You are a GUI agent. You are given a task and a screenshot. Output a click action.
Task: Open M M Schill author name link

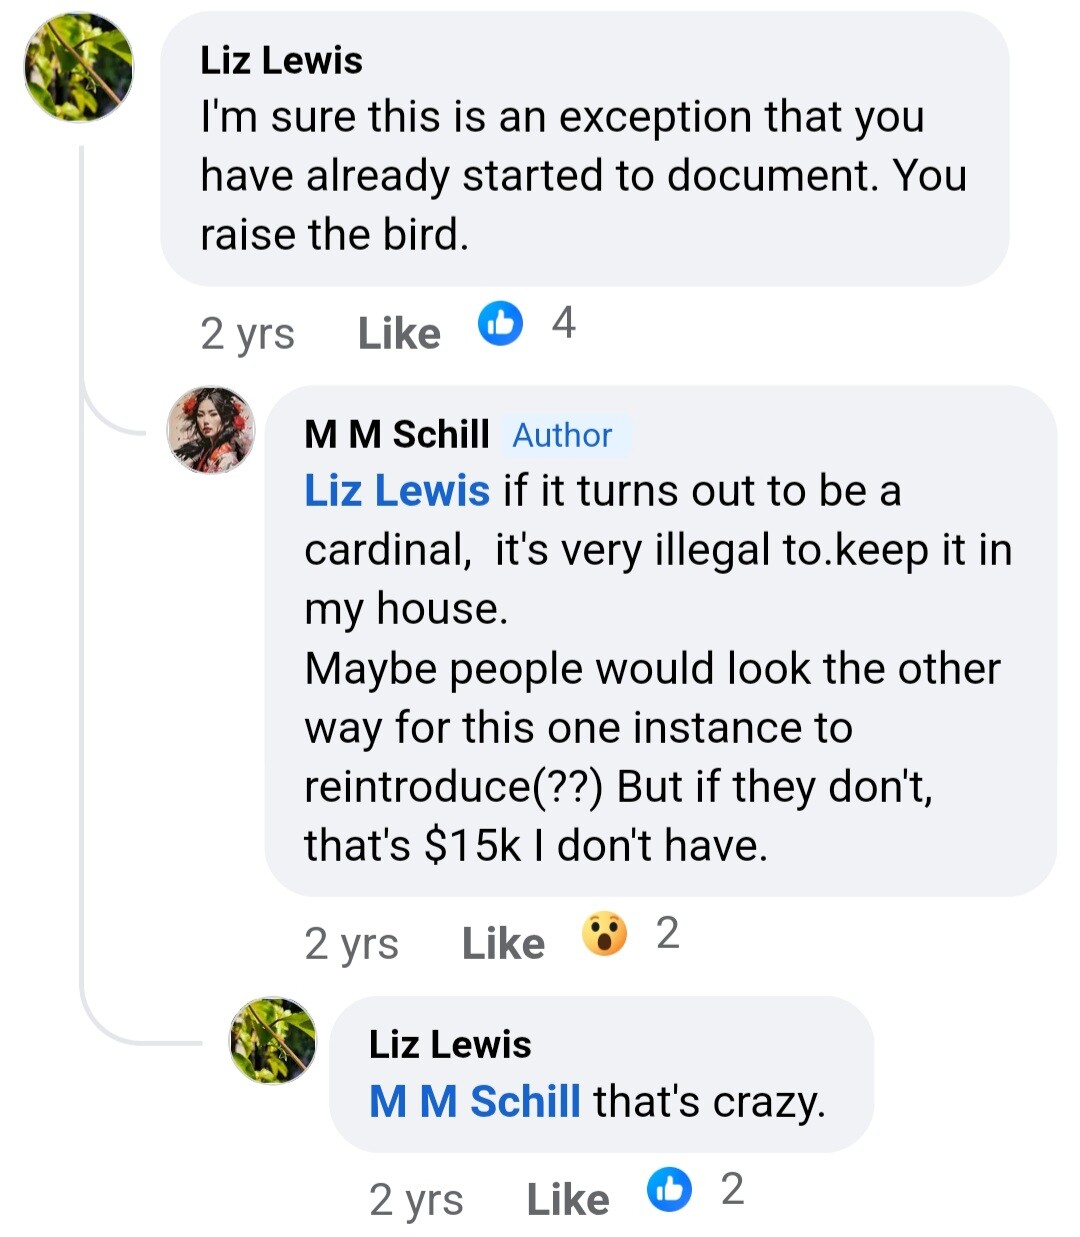[397, 434]
